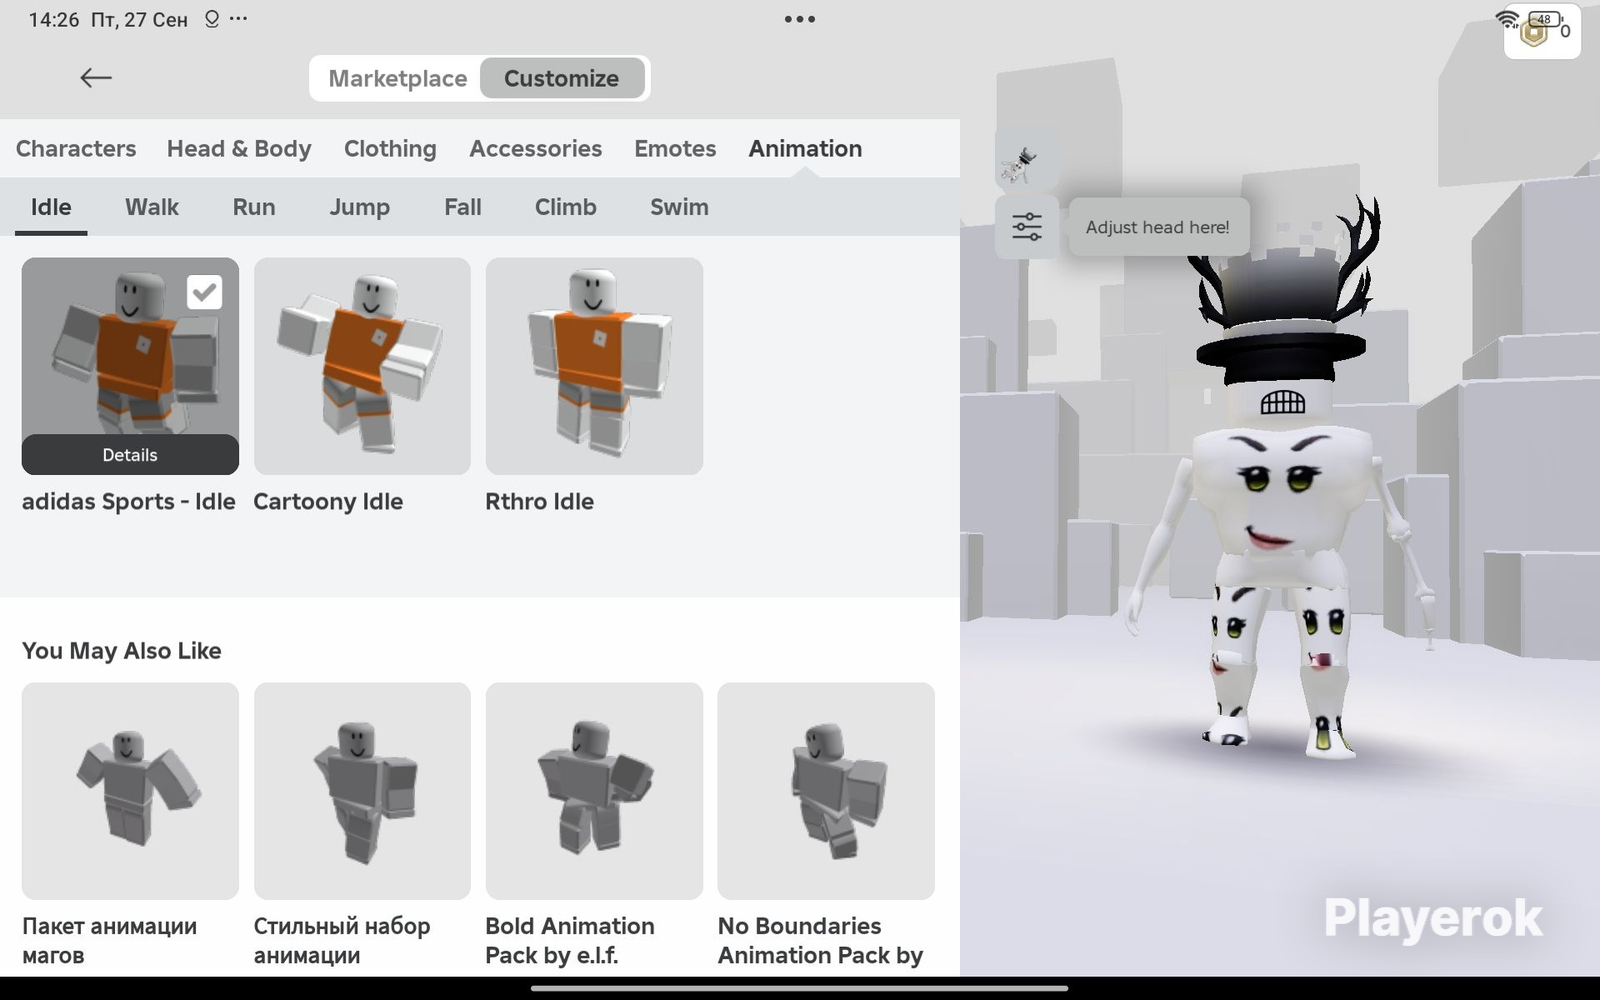The height and width of the screenshot is (1000, 1600).
Task: Open the Head & Body tab
Action: point(239,149)
